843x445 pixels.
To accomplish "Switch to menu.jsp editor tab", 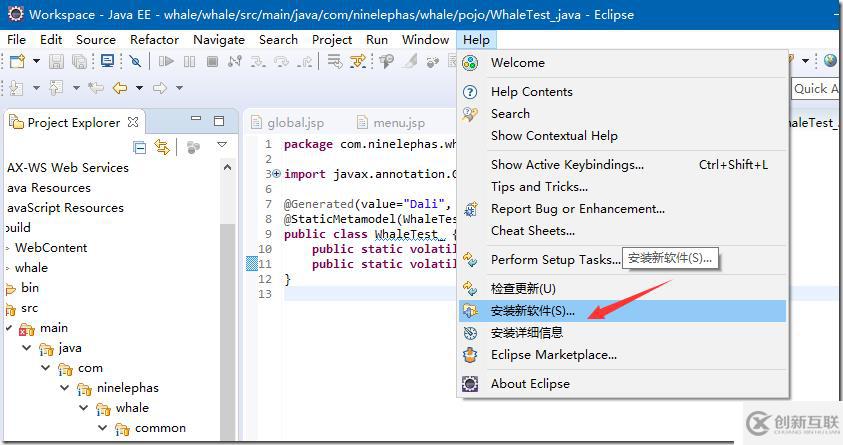I will tap(391, 123).
